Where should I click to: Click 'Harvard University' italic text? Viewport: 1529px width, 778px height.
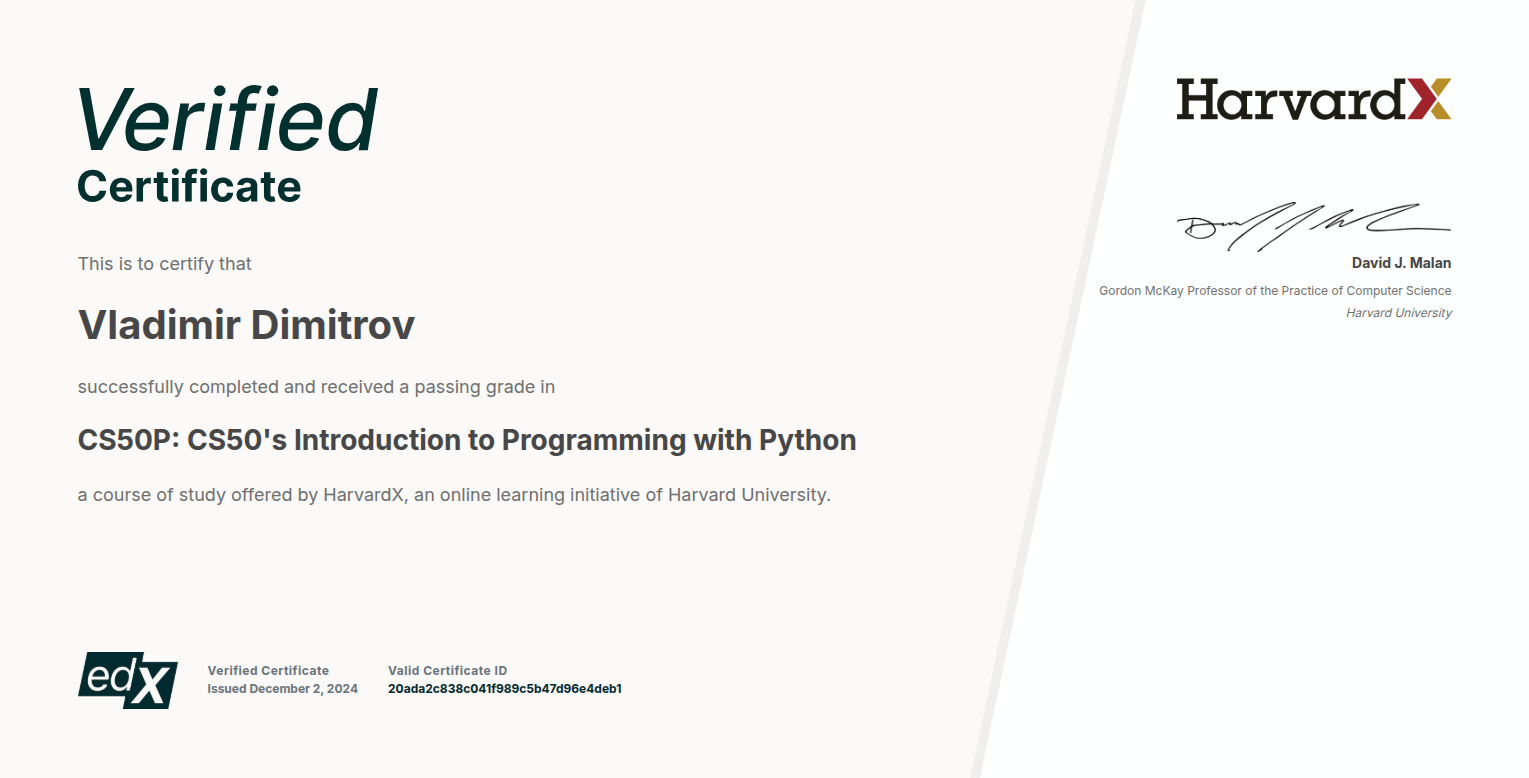[x=1399, y=313]
